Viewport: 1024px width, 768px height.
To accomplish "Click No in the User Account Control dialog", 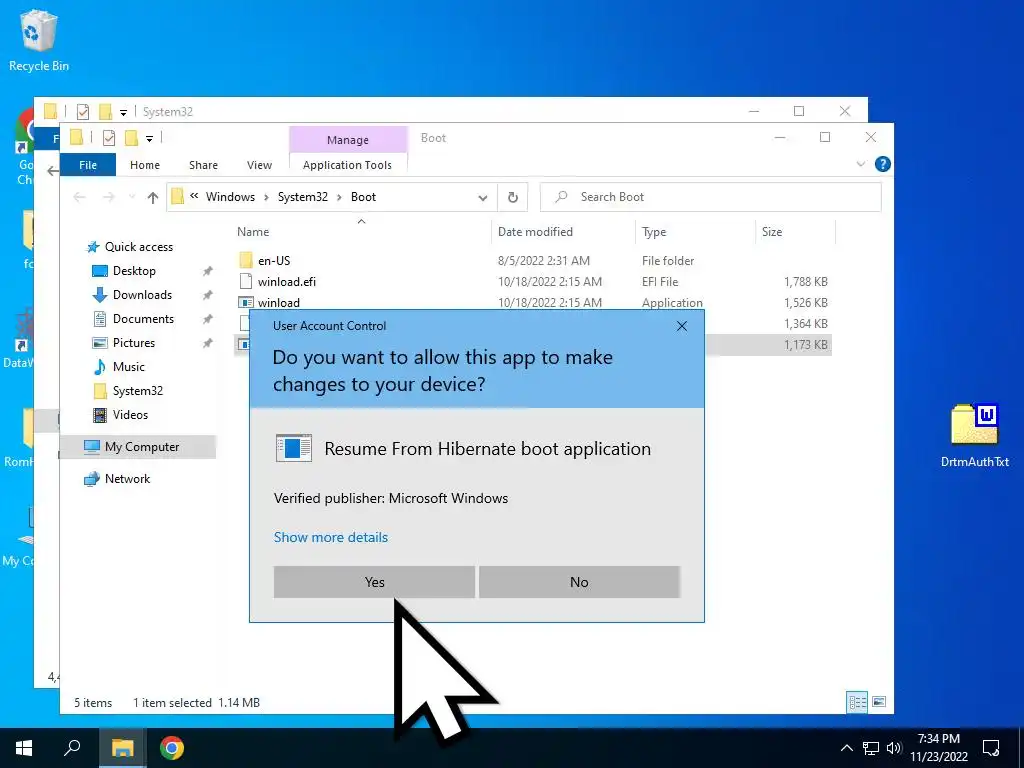I will point(579,582).
